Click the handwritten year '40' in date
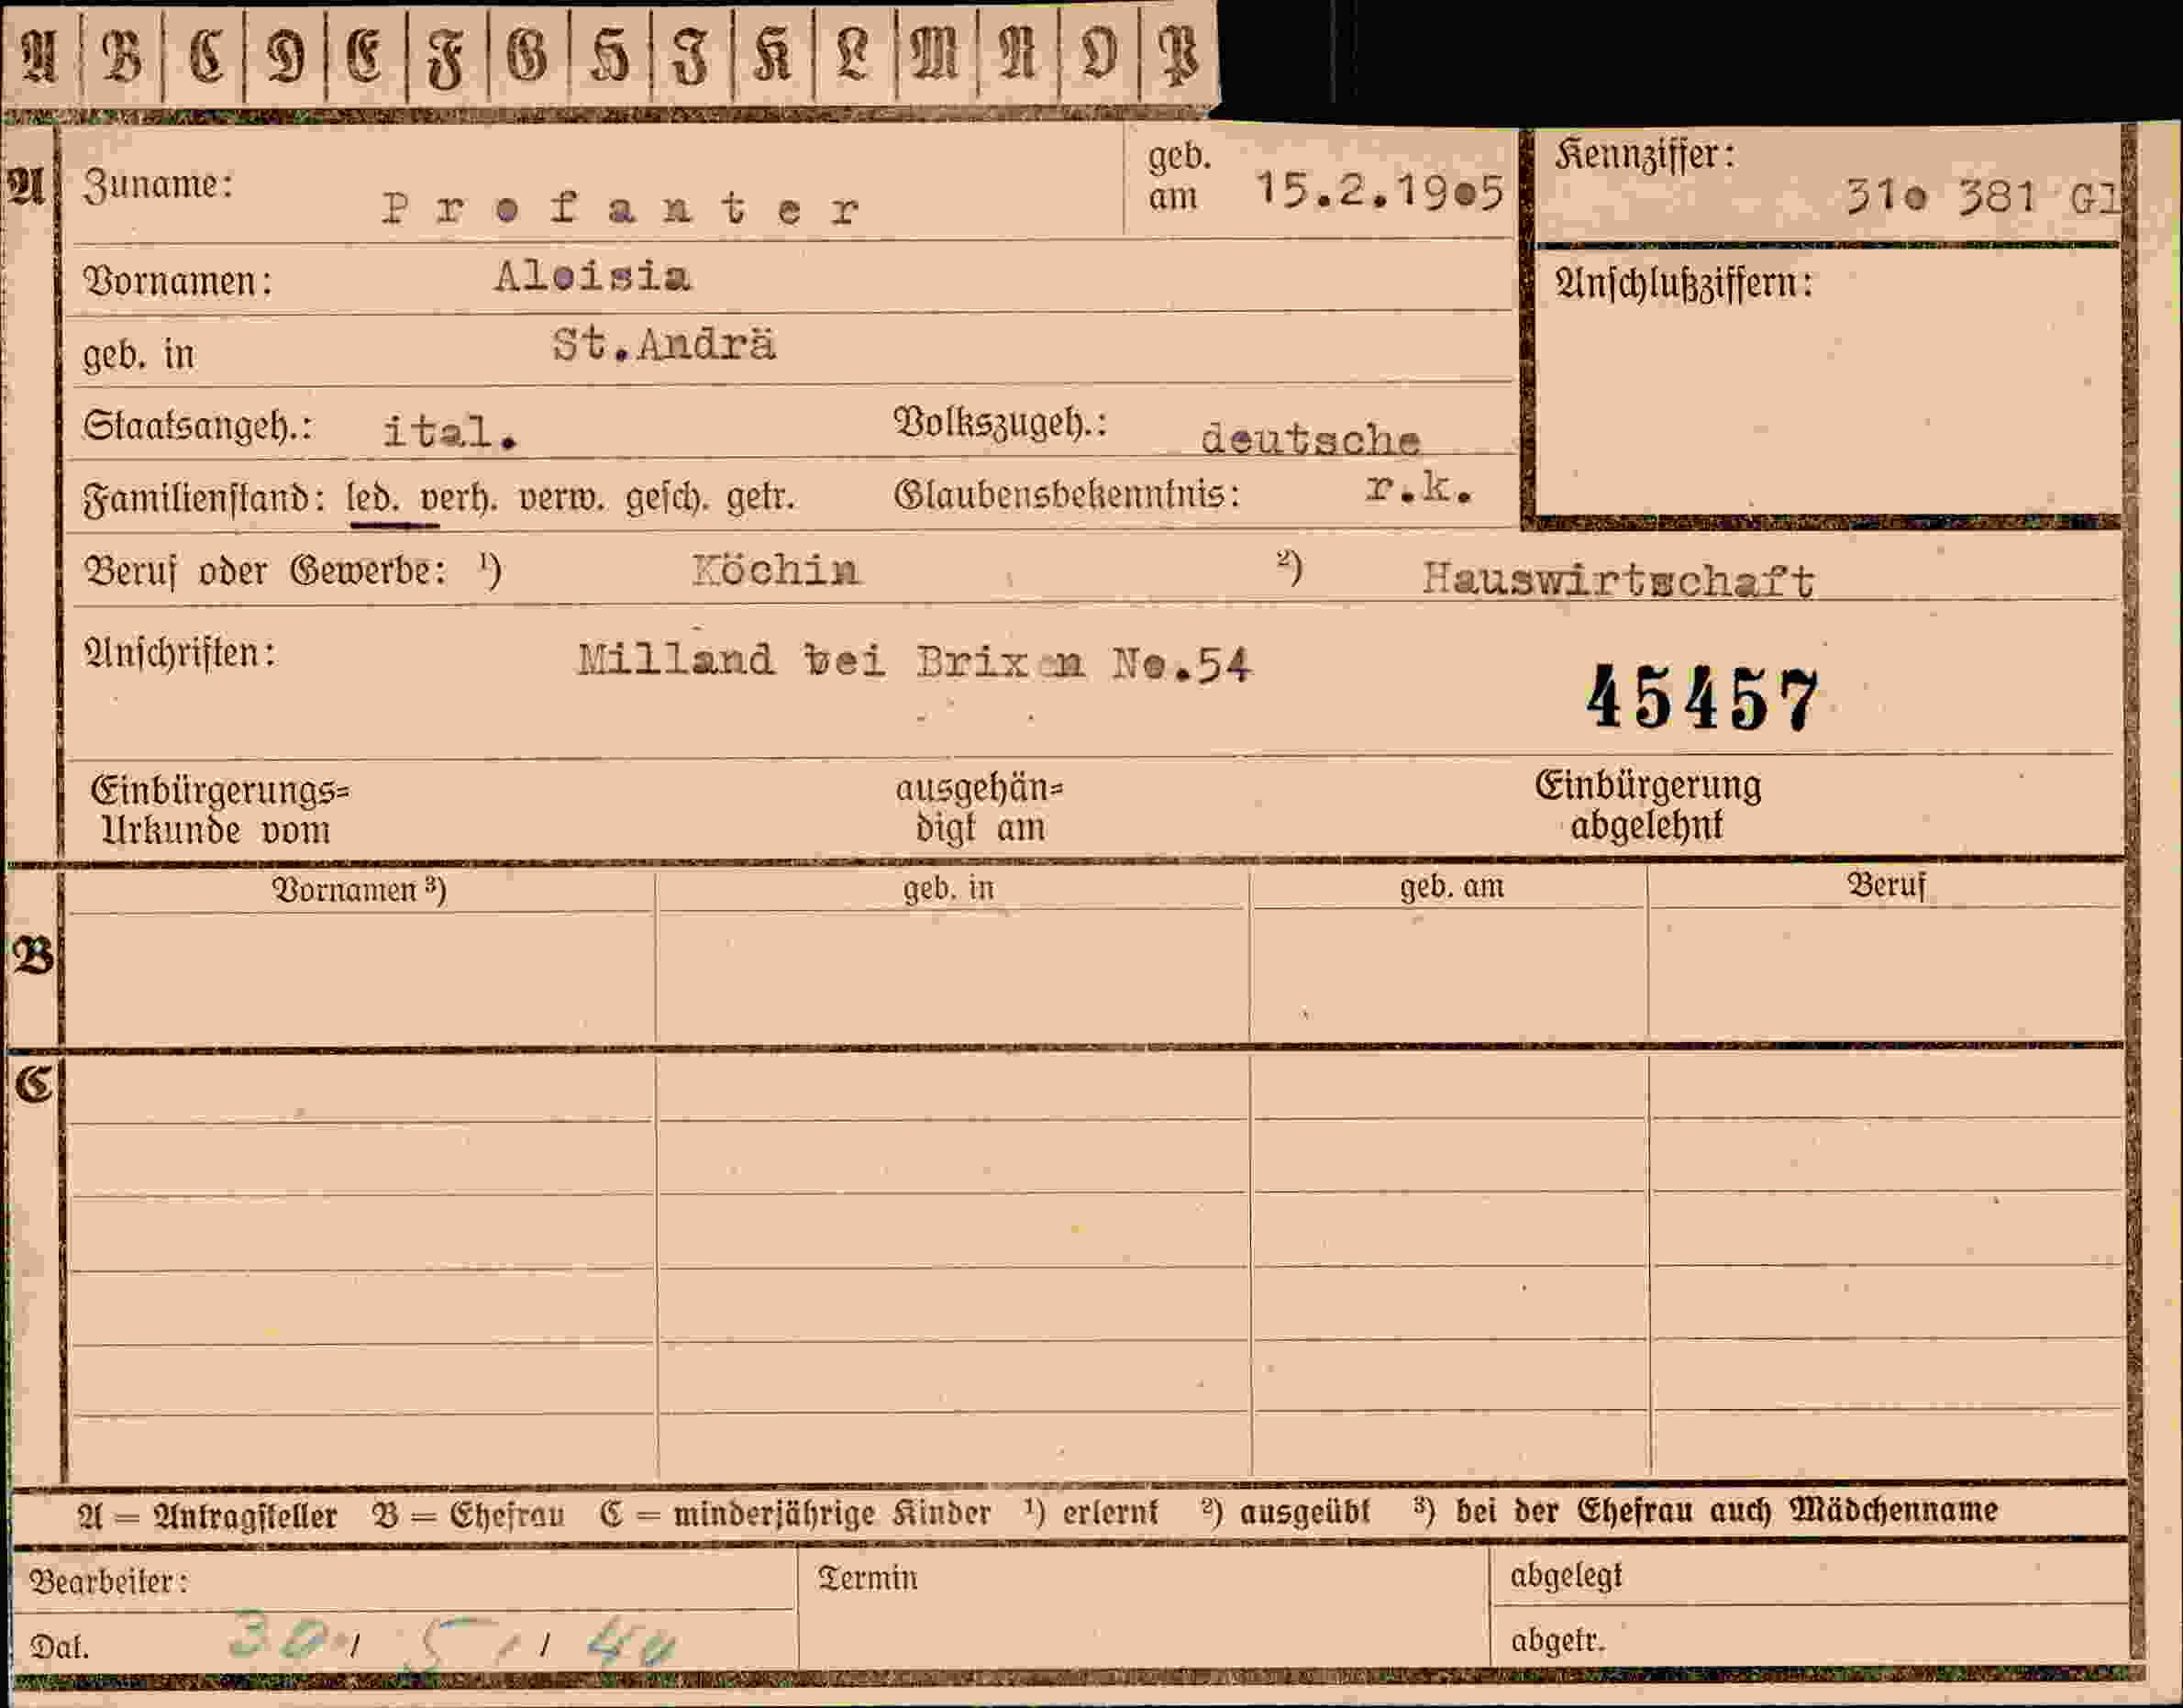This screenshot has width=2183, height=1708. 631,1644
